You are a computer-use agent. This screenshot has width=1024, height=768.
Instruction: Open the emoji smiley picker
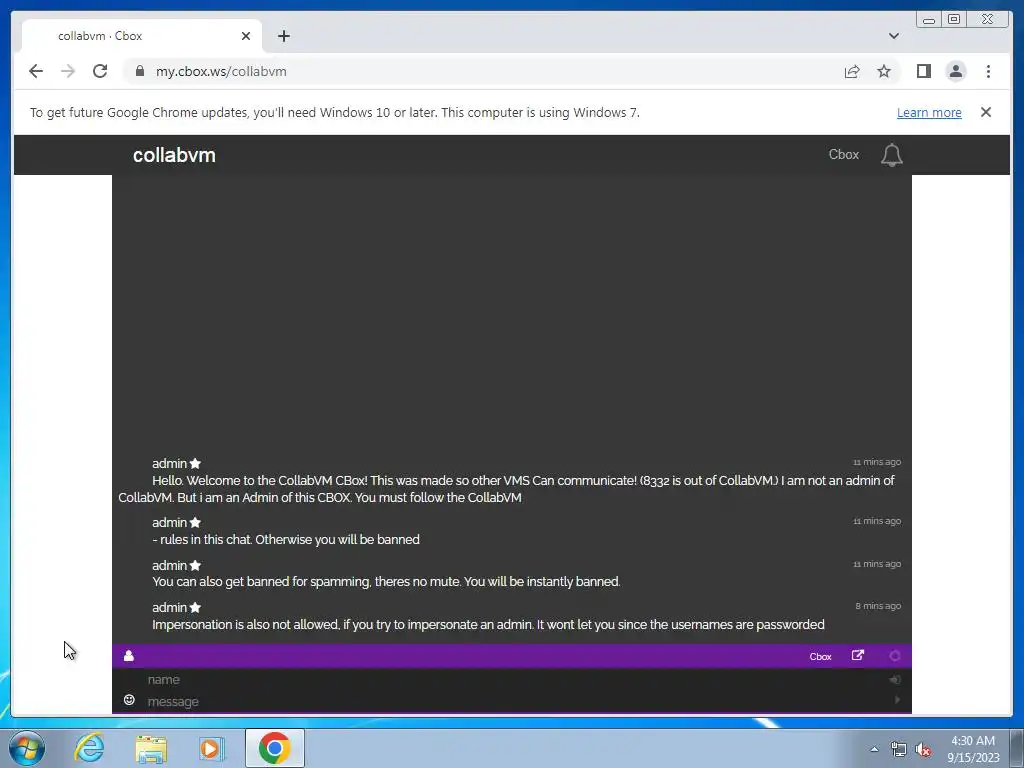129,700
